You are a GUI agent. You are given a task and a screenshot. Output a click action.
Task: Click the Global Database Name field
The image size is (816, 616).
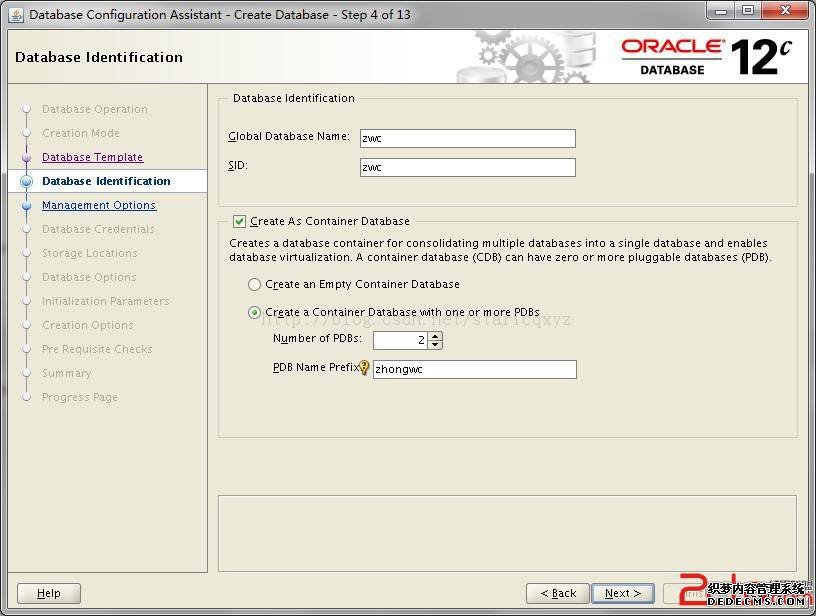[x=467, y=139]
